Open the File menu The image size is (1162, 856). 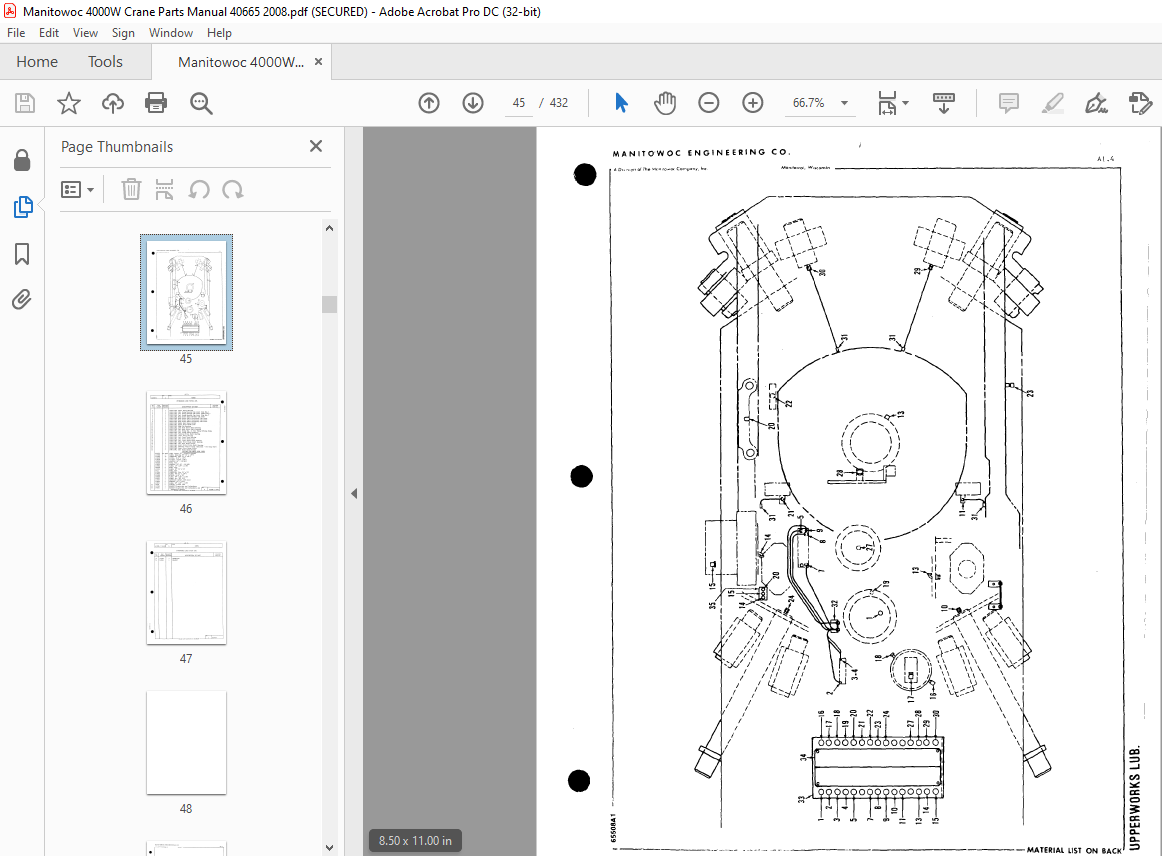(16, 33)
